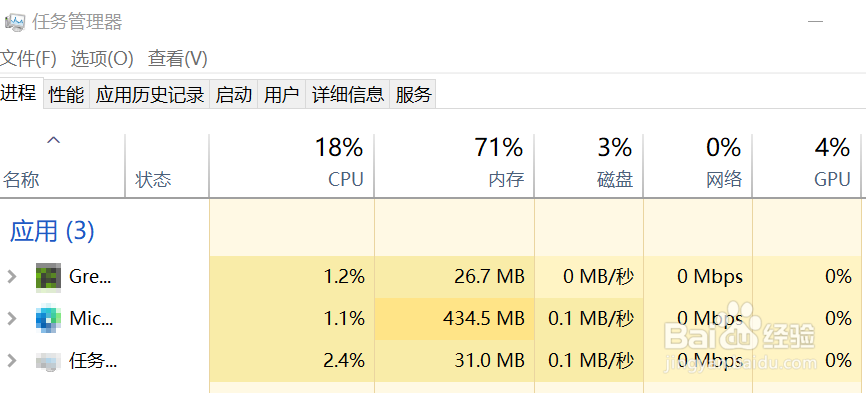This screenshot has width=866, height=393.
Task: Expand the Gre... process group
Action: 12,276
